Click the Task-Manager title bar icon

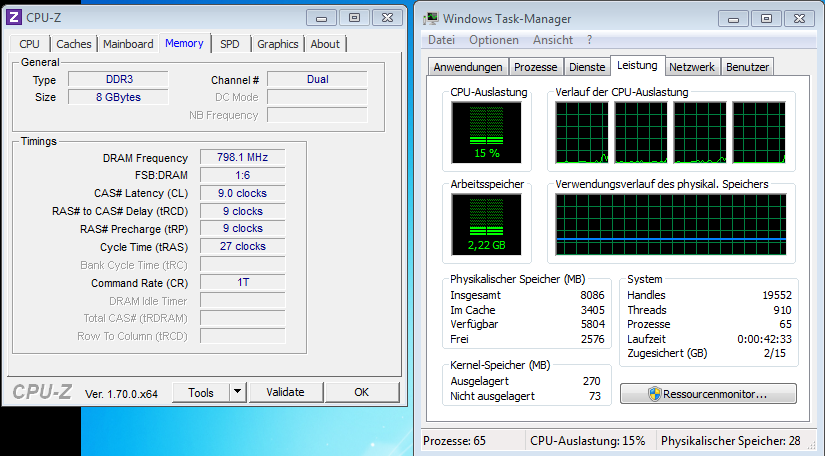tap(430, 18)
